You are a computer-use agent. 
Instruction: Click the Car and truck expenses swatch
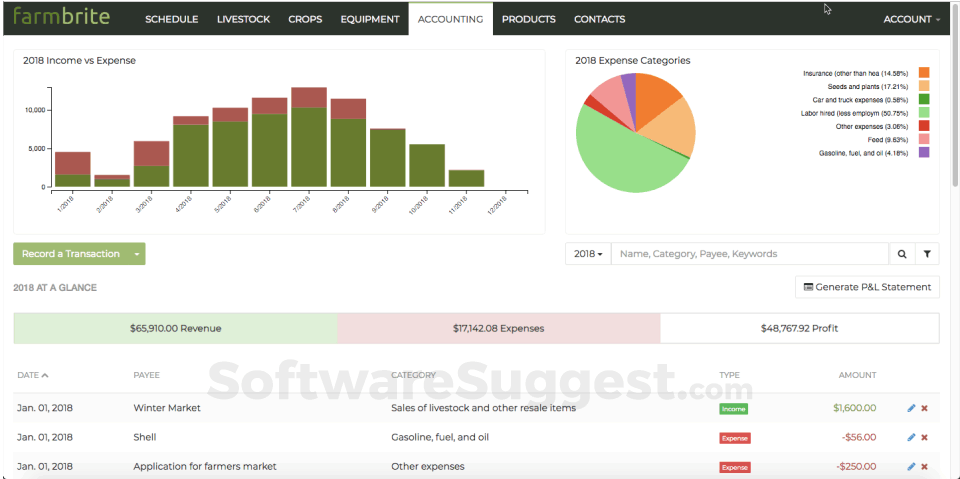click(x=924, y=99)
